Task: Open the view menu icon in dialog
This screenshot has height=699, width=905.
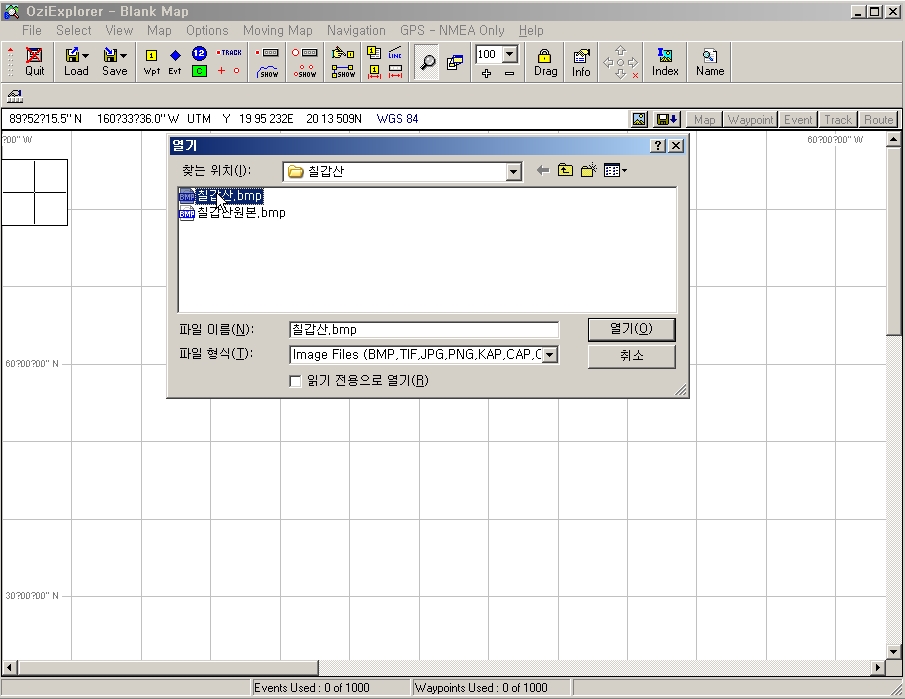Action: coord(615,170)
